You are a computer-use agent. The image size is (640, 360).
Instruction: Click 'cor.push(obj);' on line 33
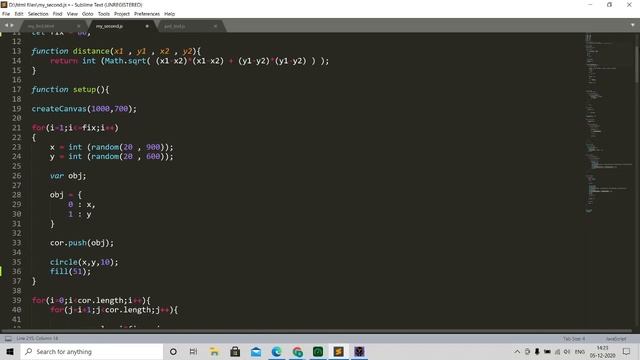(82, 243)
